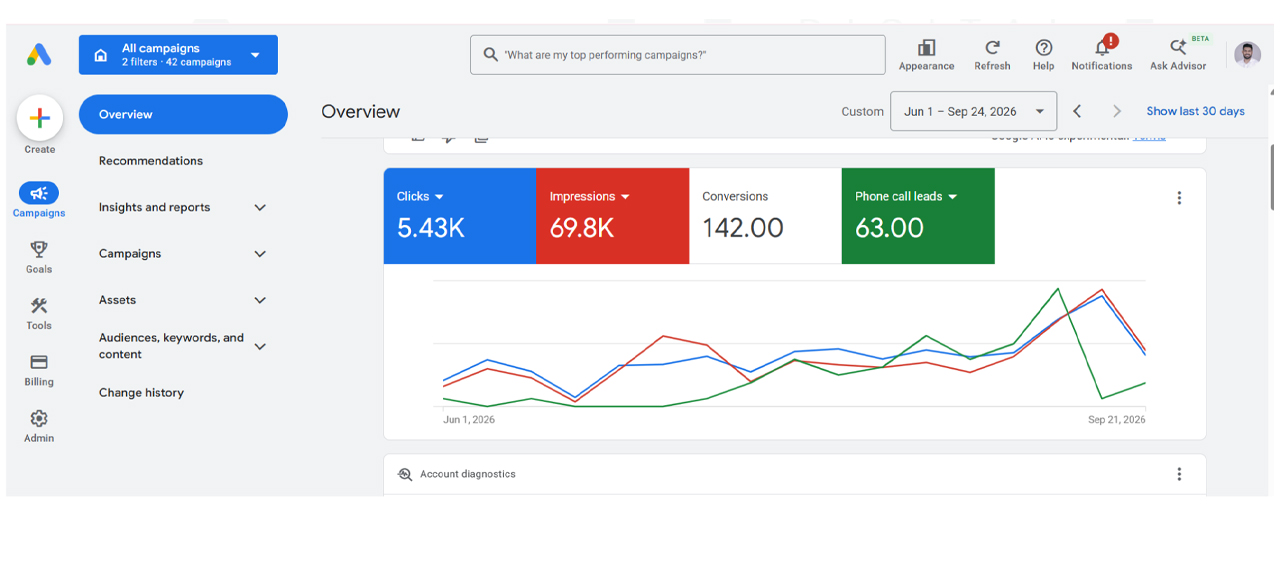Open Change history page
Viewport: 1280px width, 572px height.
141,393
